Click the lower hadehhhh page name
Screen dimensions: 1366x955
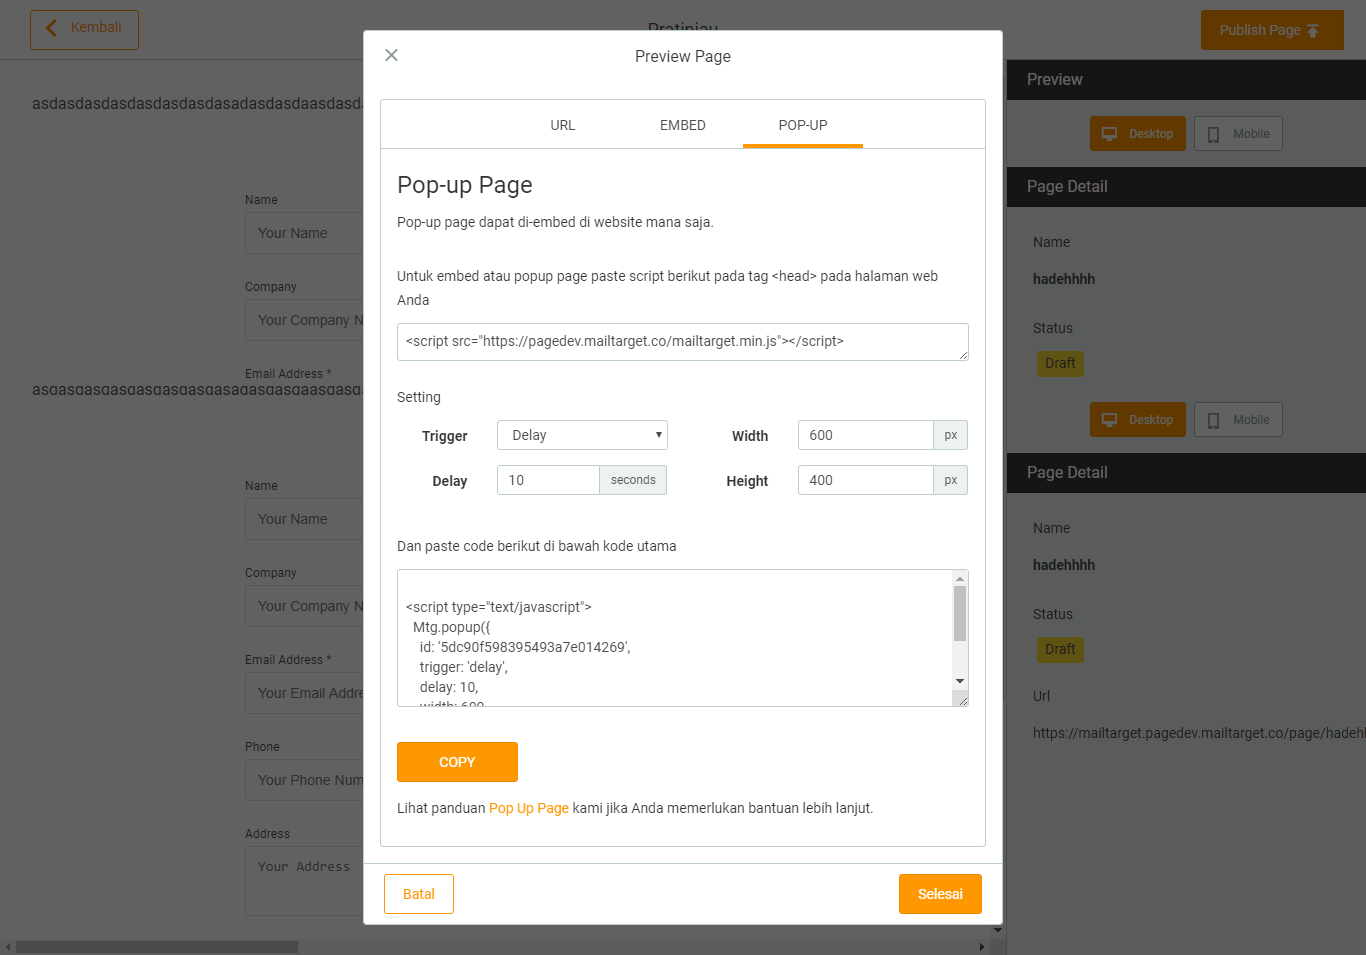click(x=1064, y=565)
